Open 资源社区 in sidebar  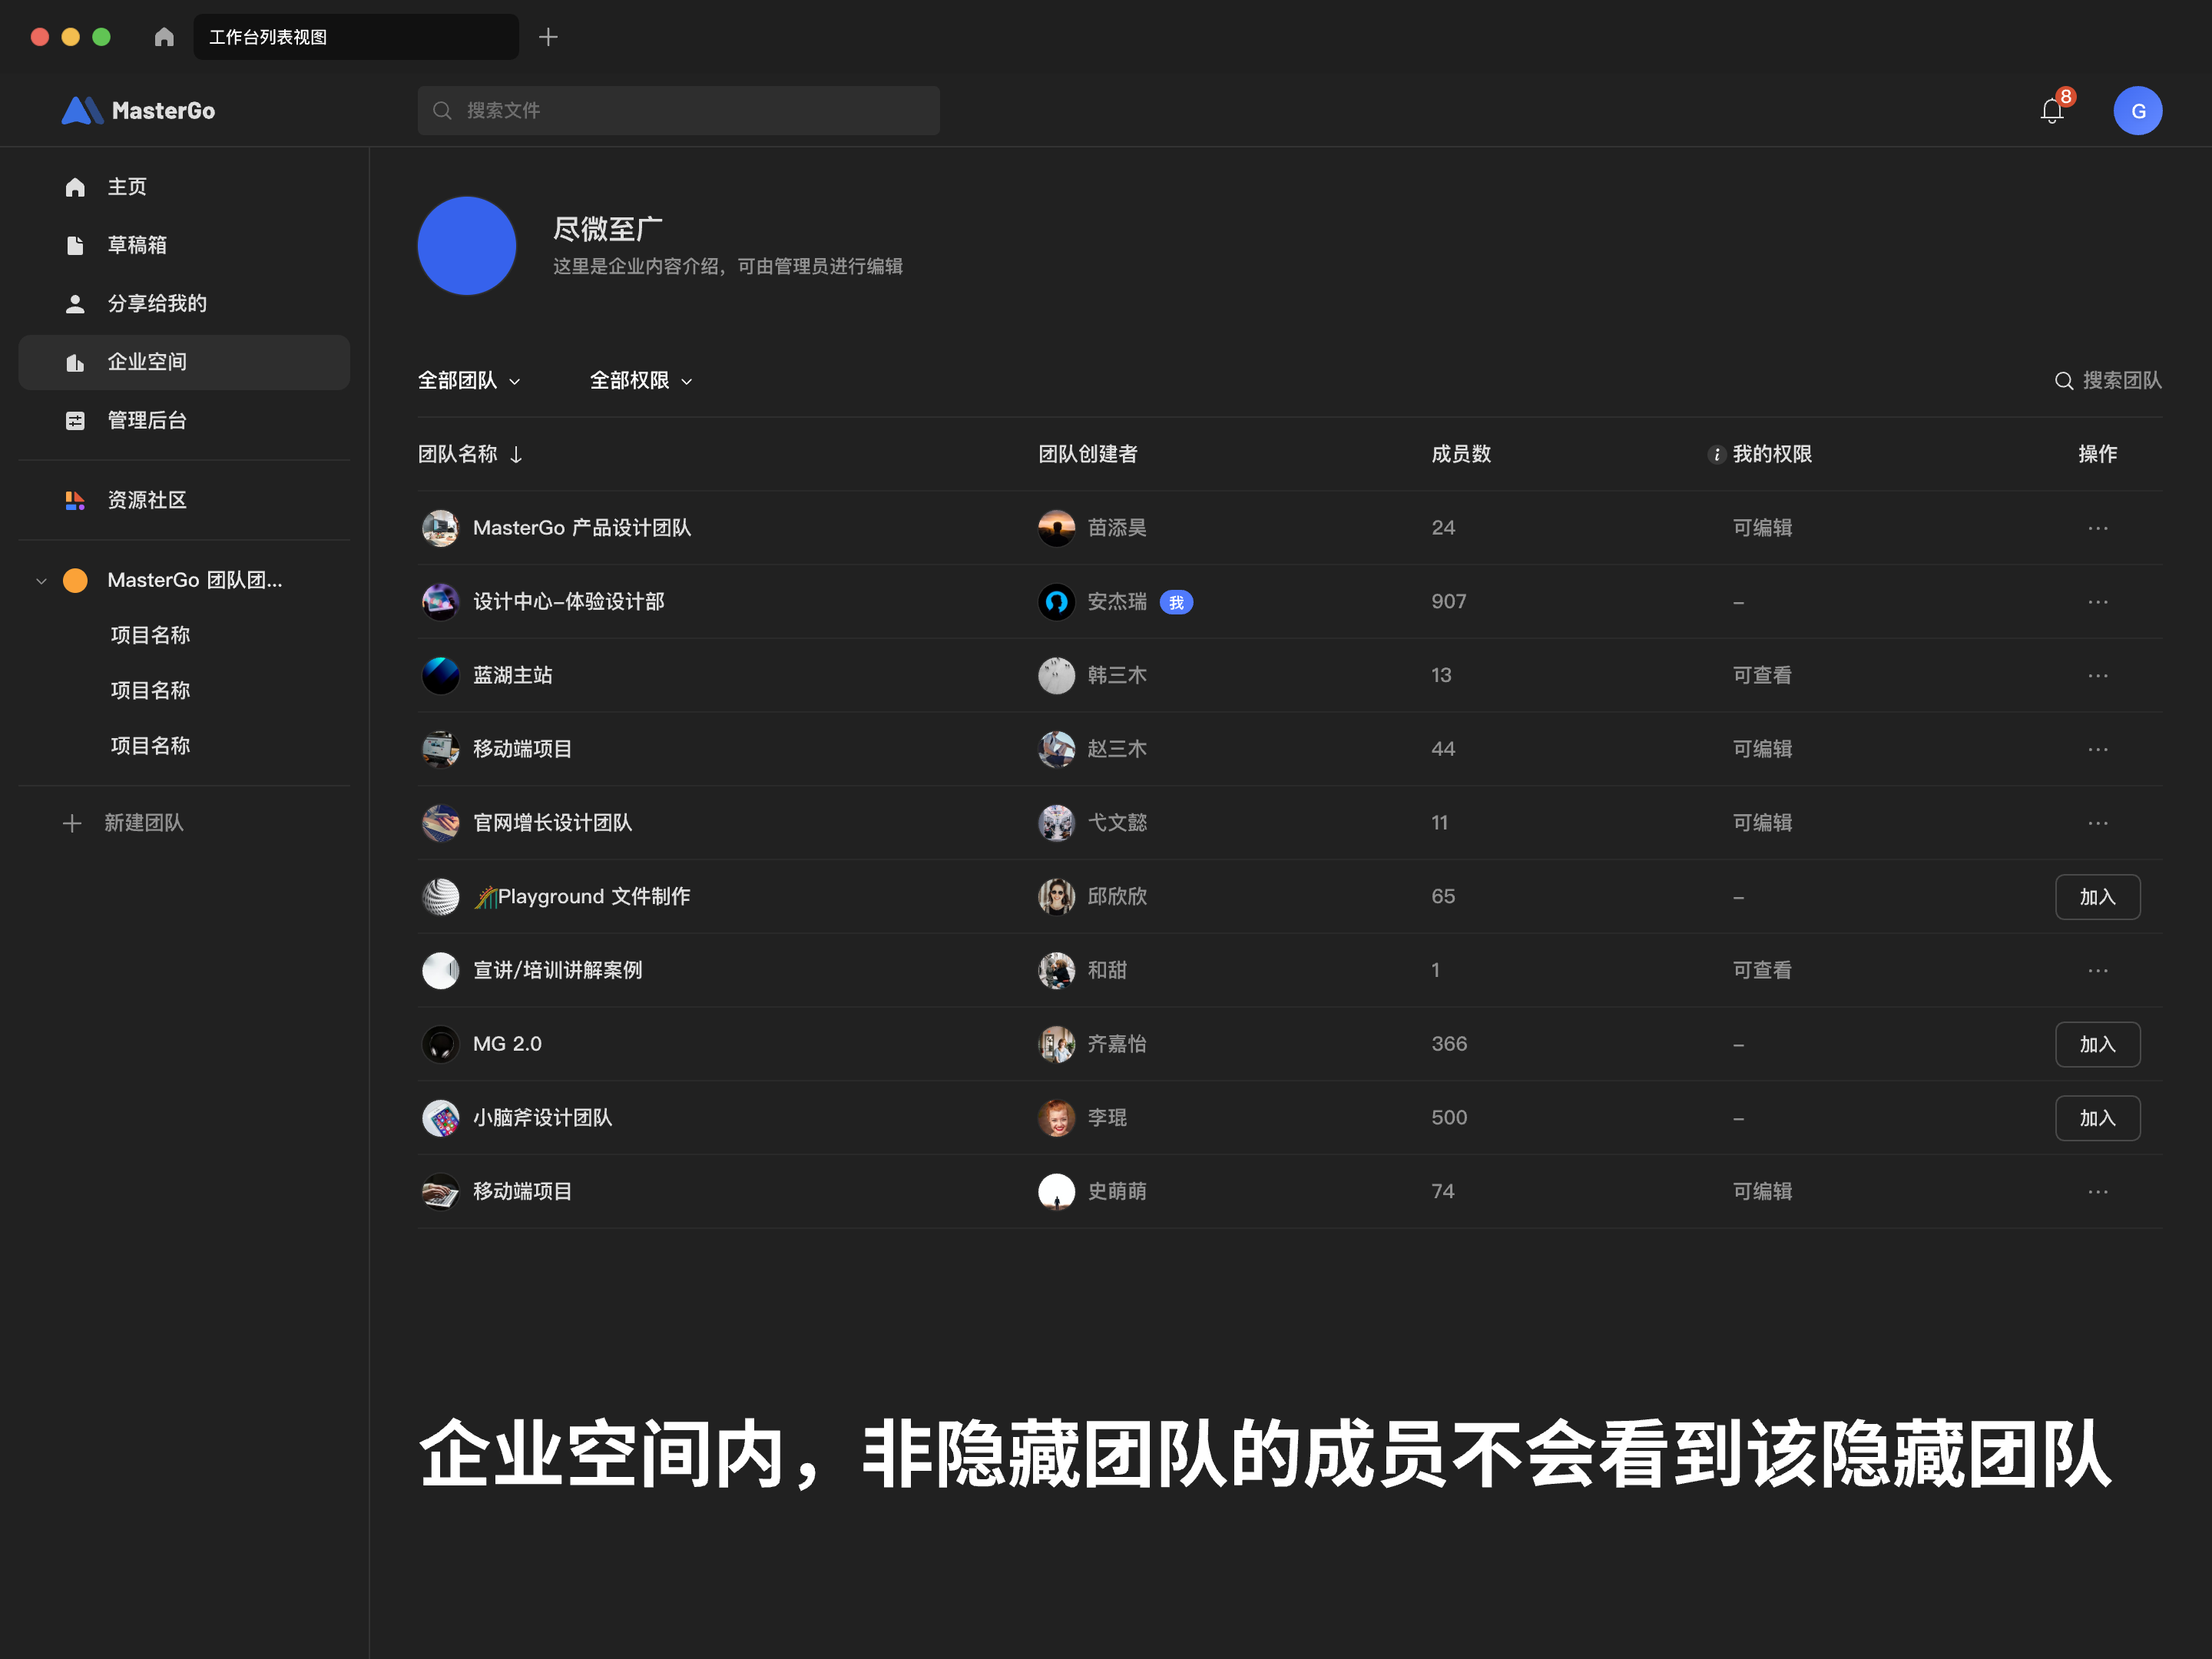pos(184,500)
